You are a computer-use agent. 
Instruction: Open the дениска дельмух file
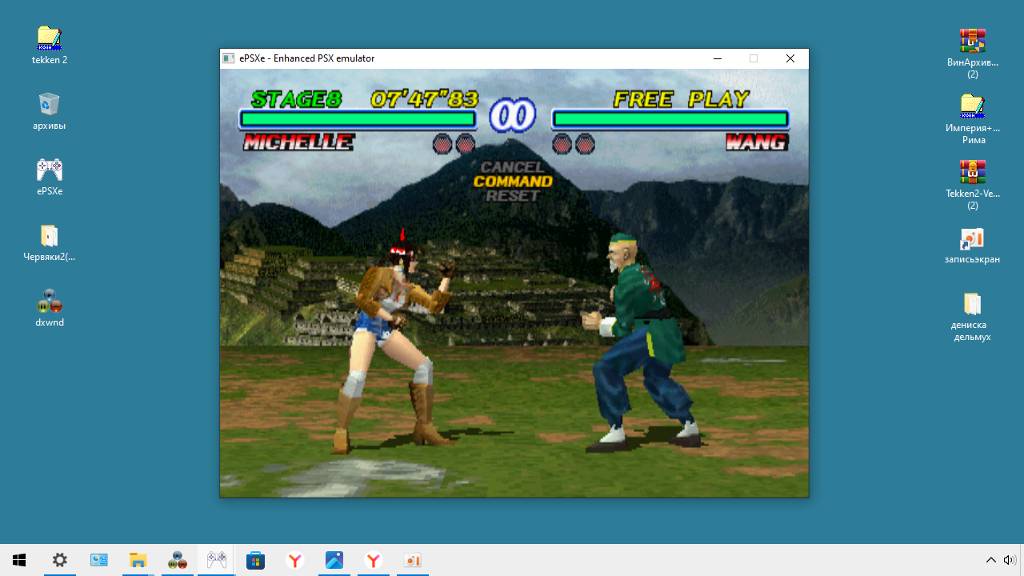pos(972,317)
